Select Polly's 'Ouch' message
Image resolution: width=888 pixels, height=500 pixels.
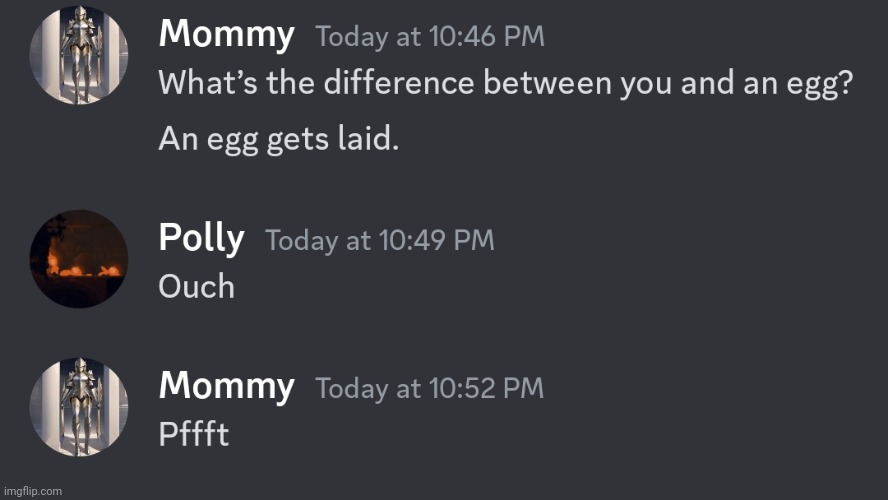pyautogui.click(x=197, y=287)
